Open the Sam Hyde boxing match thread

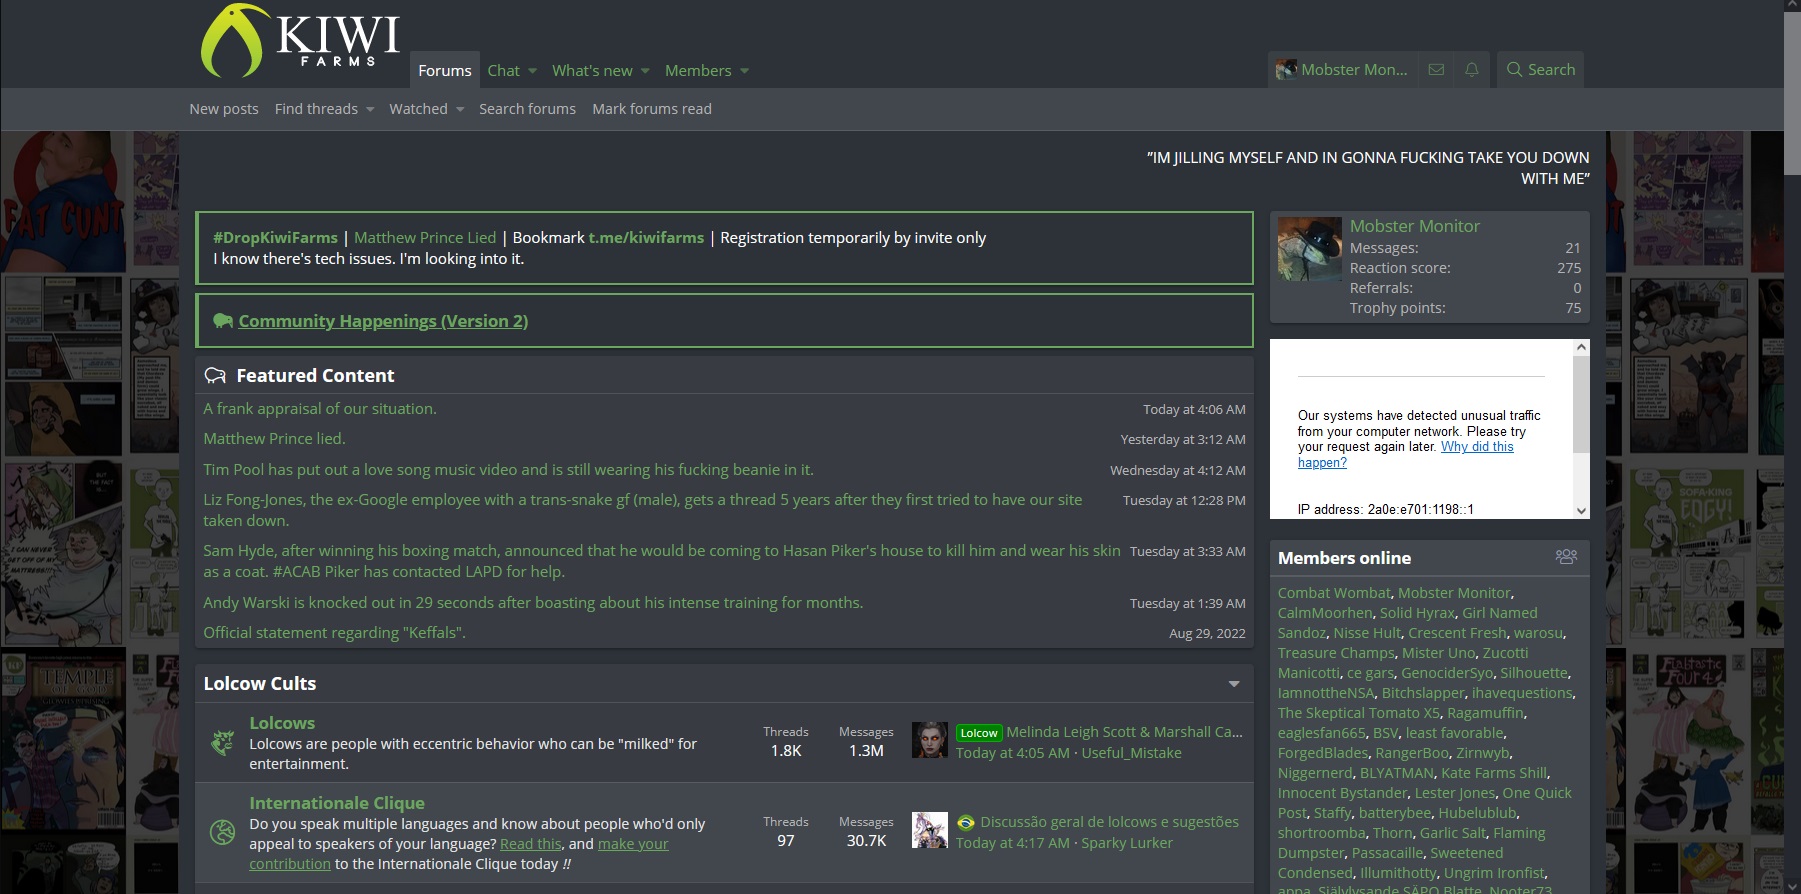(661, 561)
